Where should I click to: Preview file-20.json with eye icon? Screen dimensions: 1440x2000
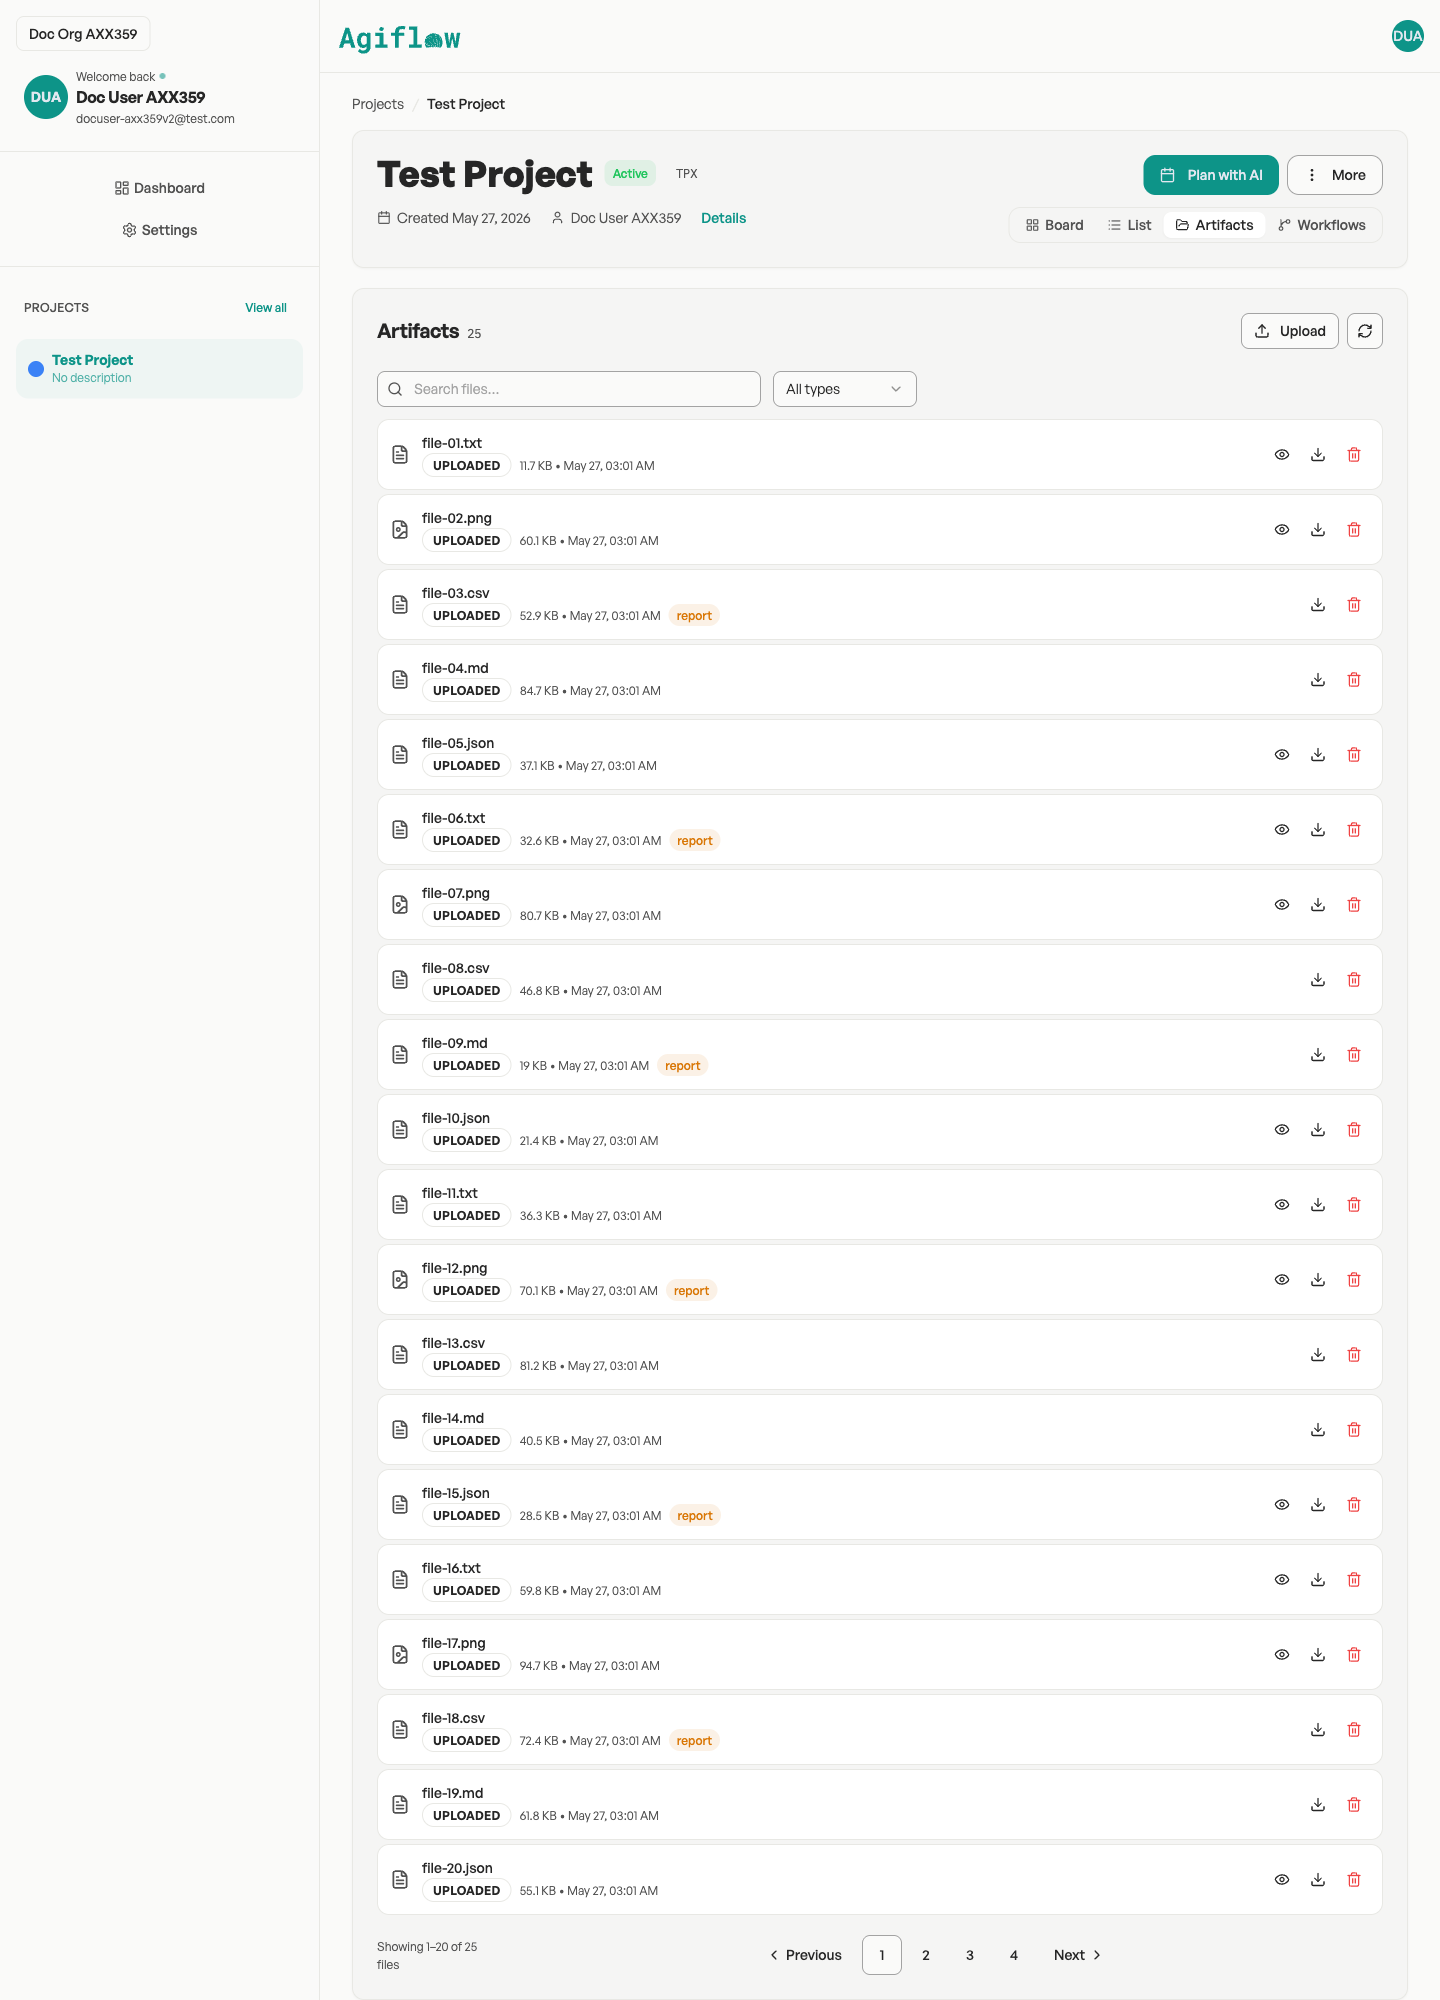pos(1282,1880)
